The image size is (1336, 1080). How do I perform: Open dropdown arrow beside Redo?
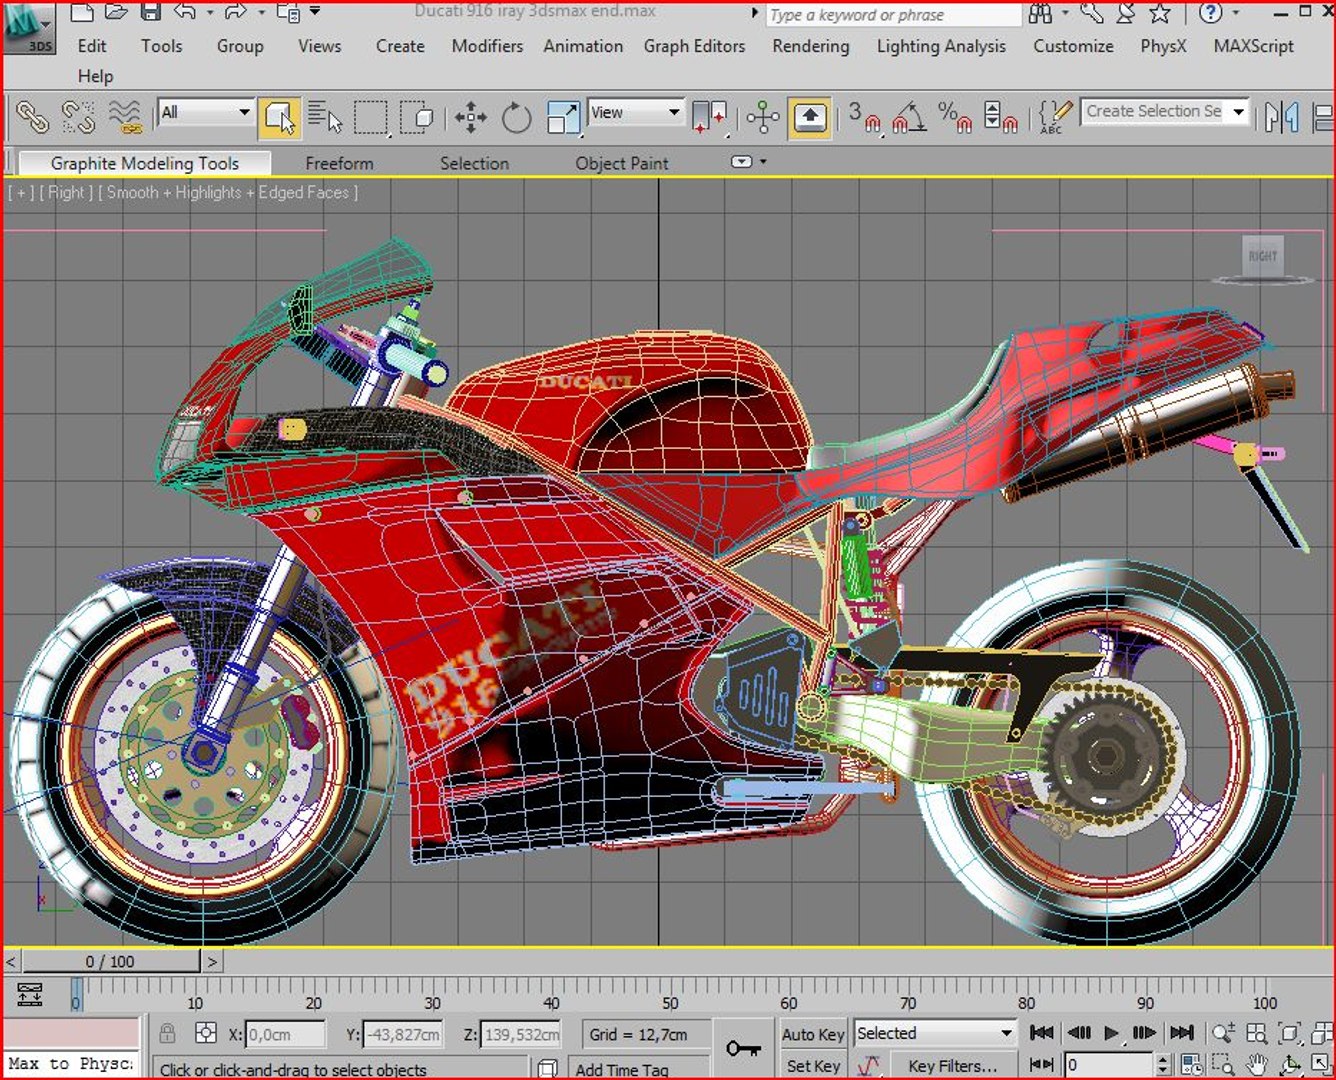pos(261,13)
